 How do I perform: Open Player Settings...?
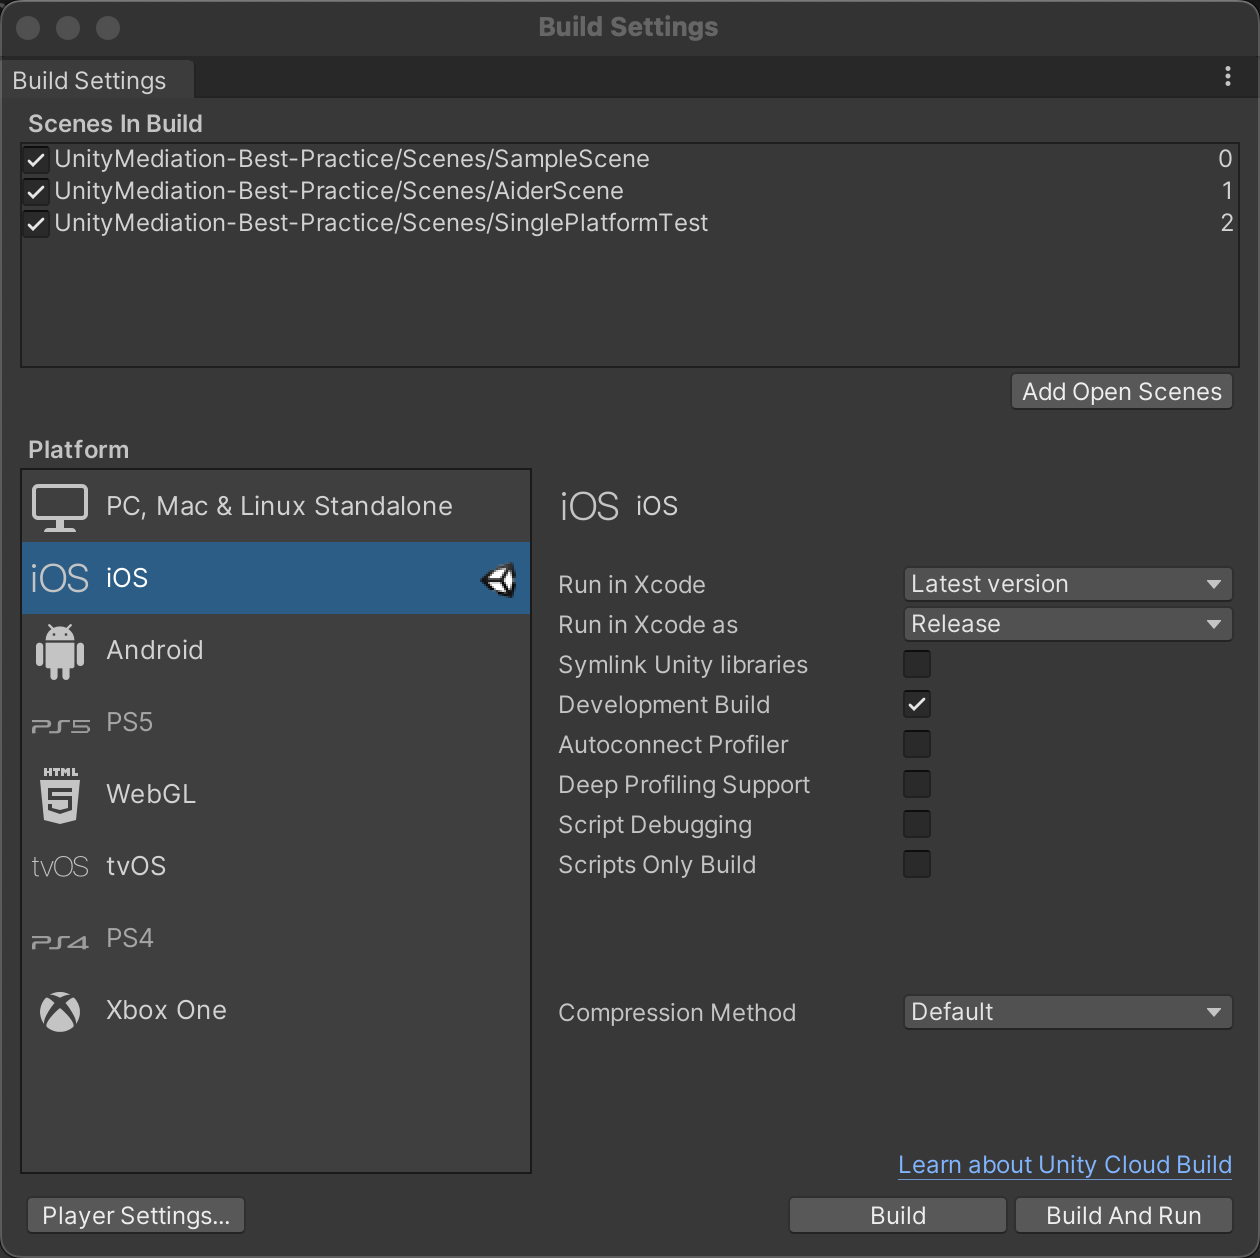[x=136, y=1215]
